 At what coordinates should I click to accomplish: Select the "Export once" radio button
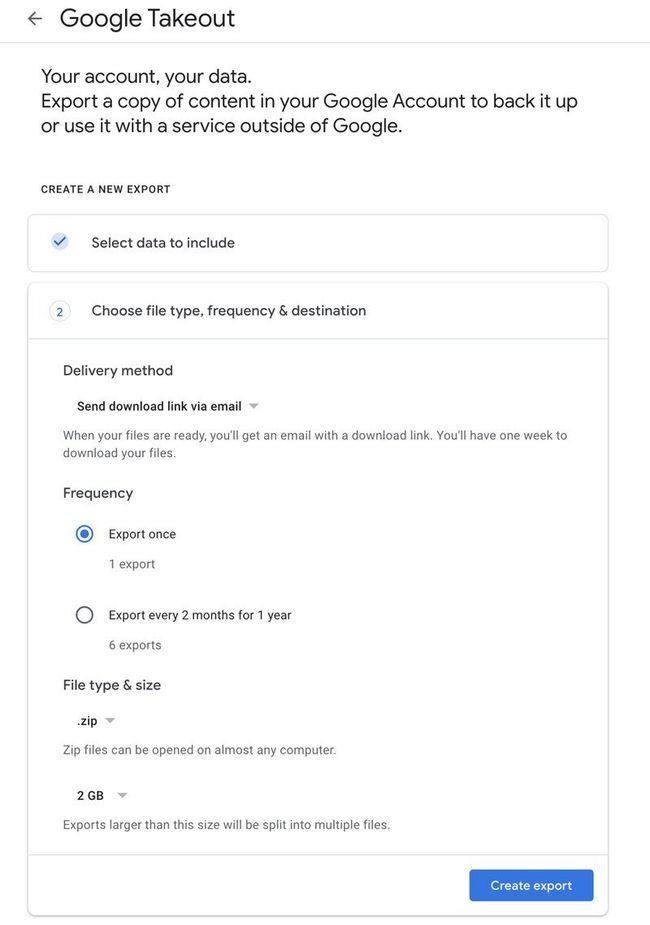[x=84, y=533]
